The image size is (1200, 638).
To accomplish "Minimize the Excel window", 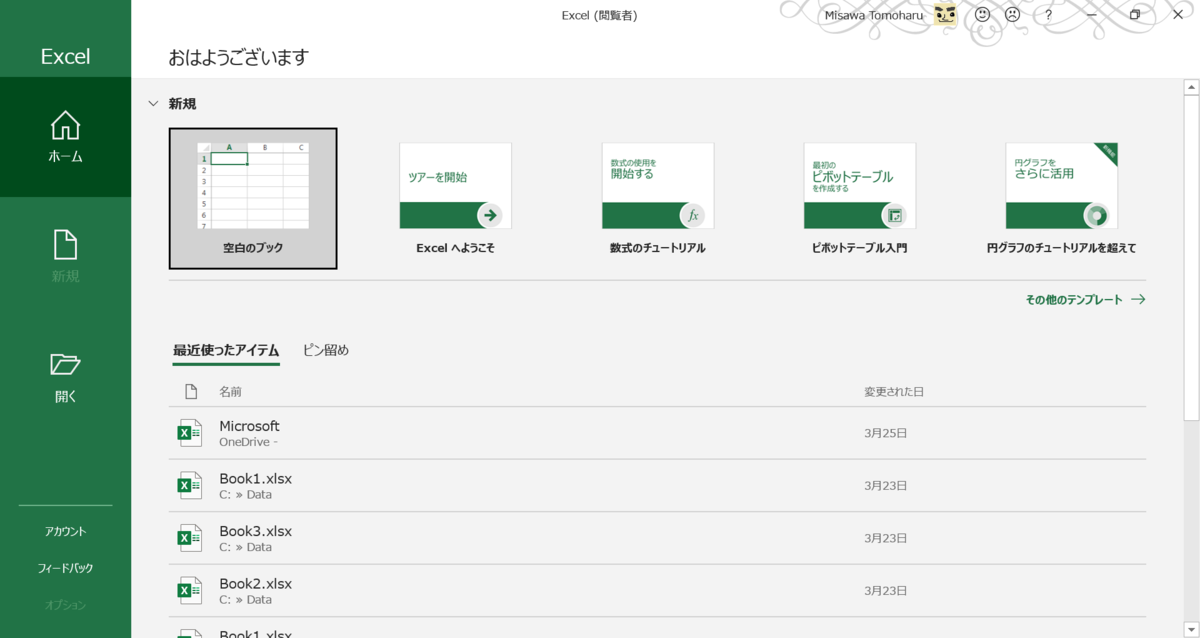I will (1092, 15).
